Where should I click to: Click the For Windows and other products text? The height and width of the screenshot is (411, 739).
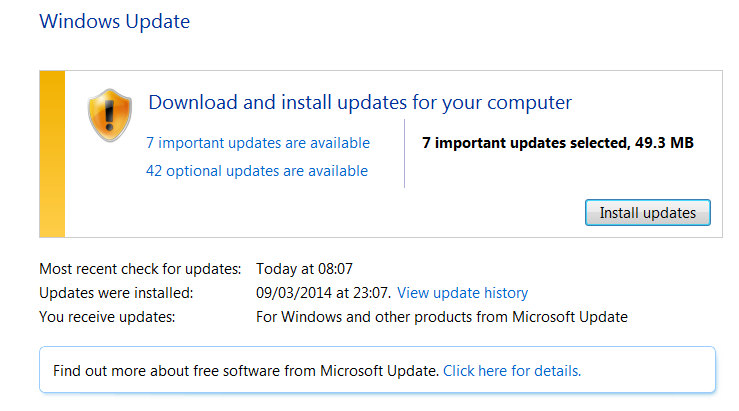pos(442,317)
